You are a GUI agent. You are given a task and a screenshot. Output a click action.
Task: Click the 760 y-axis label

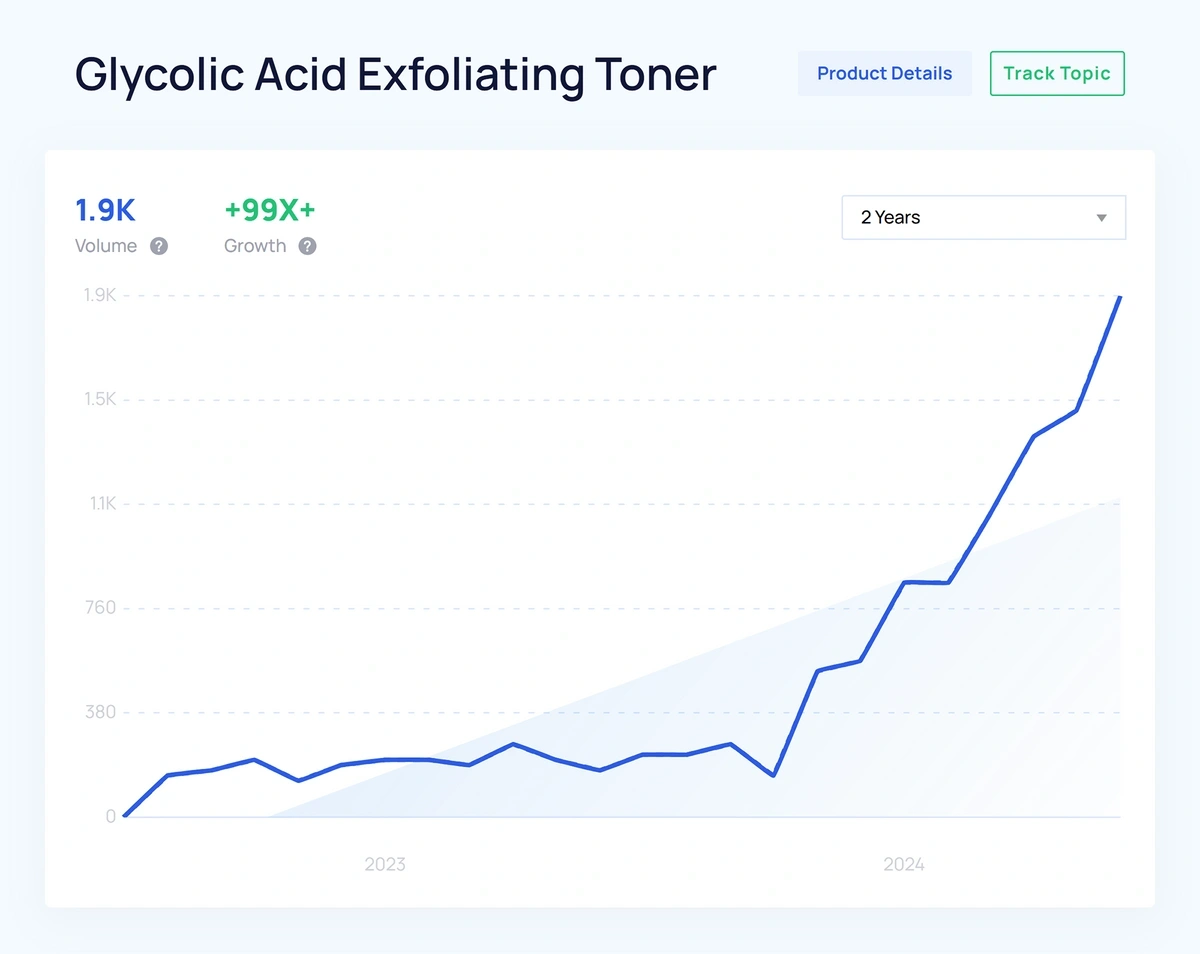click(102, 608)
